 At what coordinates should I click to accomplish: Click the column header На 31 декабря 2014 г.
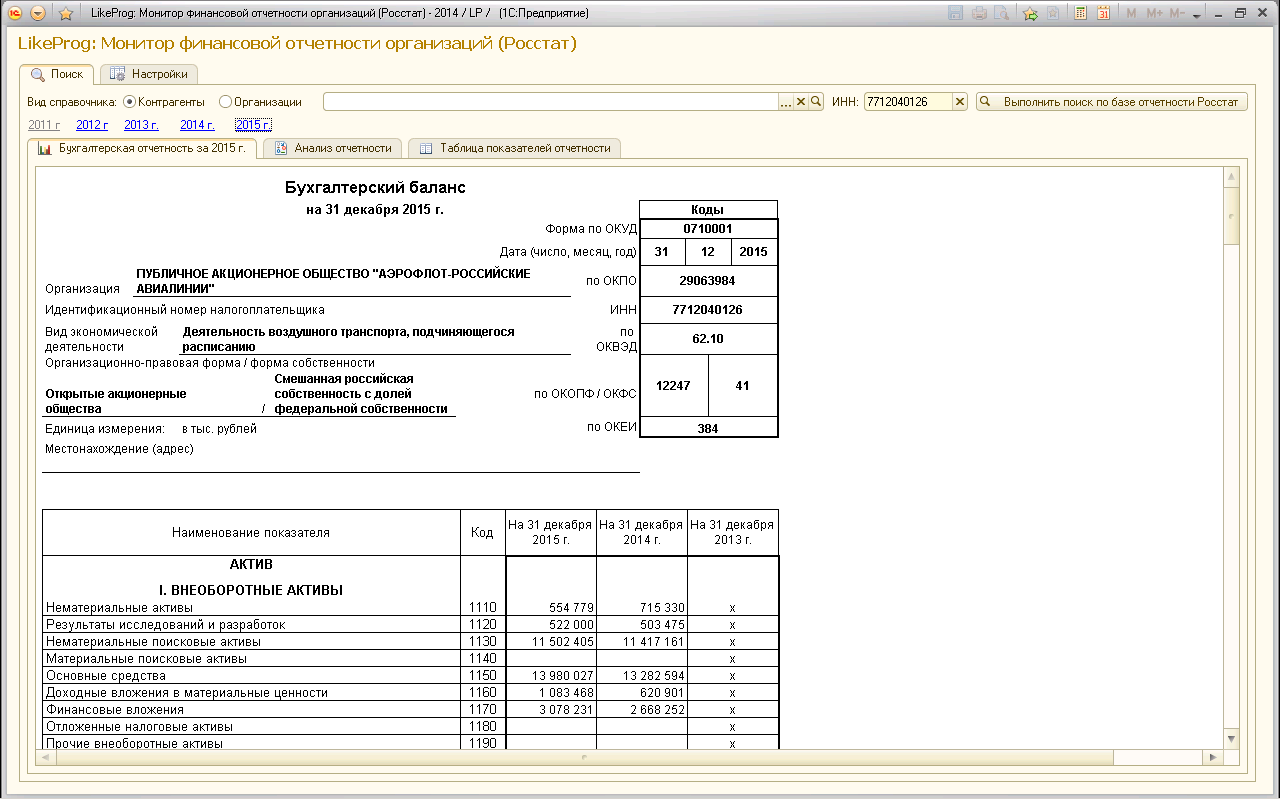642,532
